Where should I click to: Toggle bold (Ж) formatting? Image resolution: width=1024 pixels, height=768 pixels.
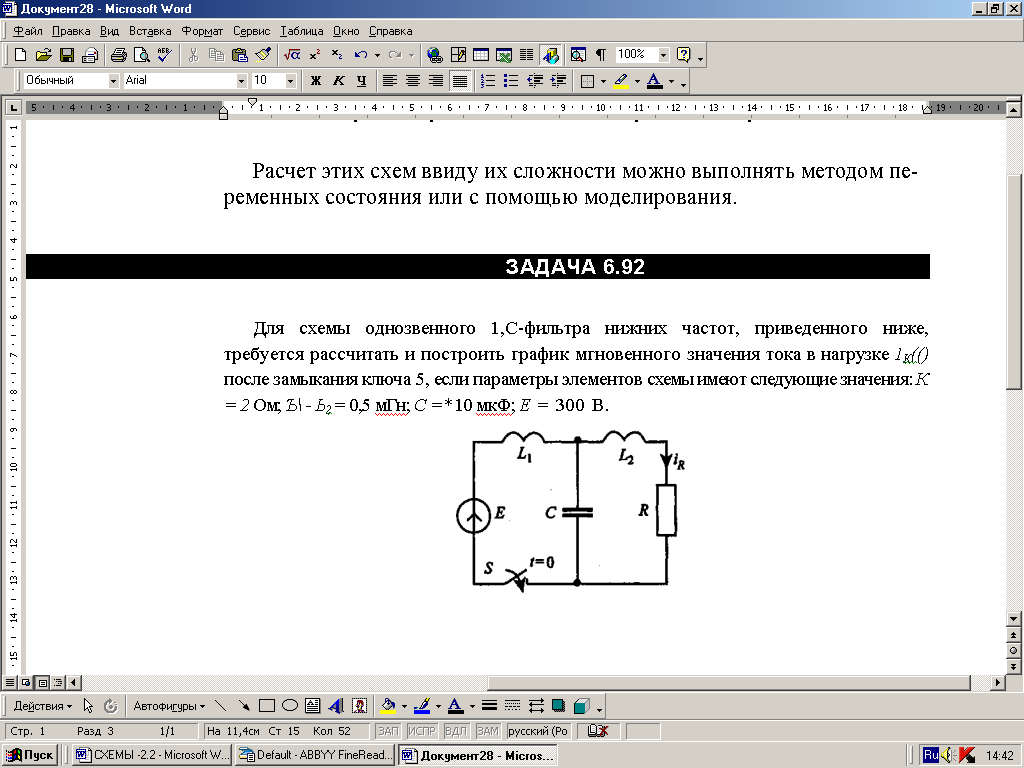(315, 81)
